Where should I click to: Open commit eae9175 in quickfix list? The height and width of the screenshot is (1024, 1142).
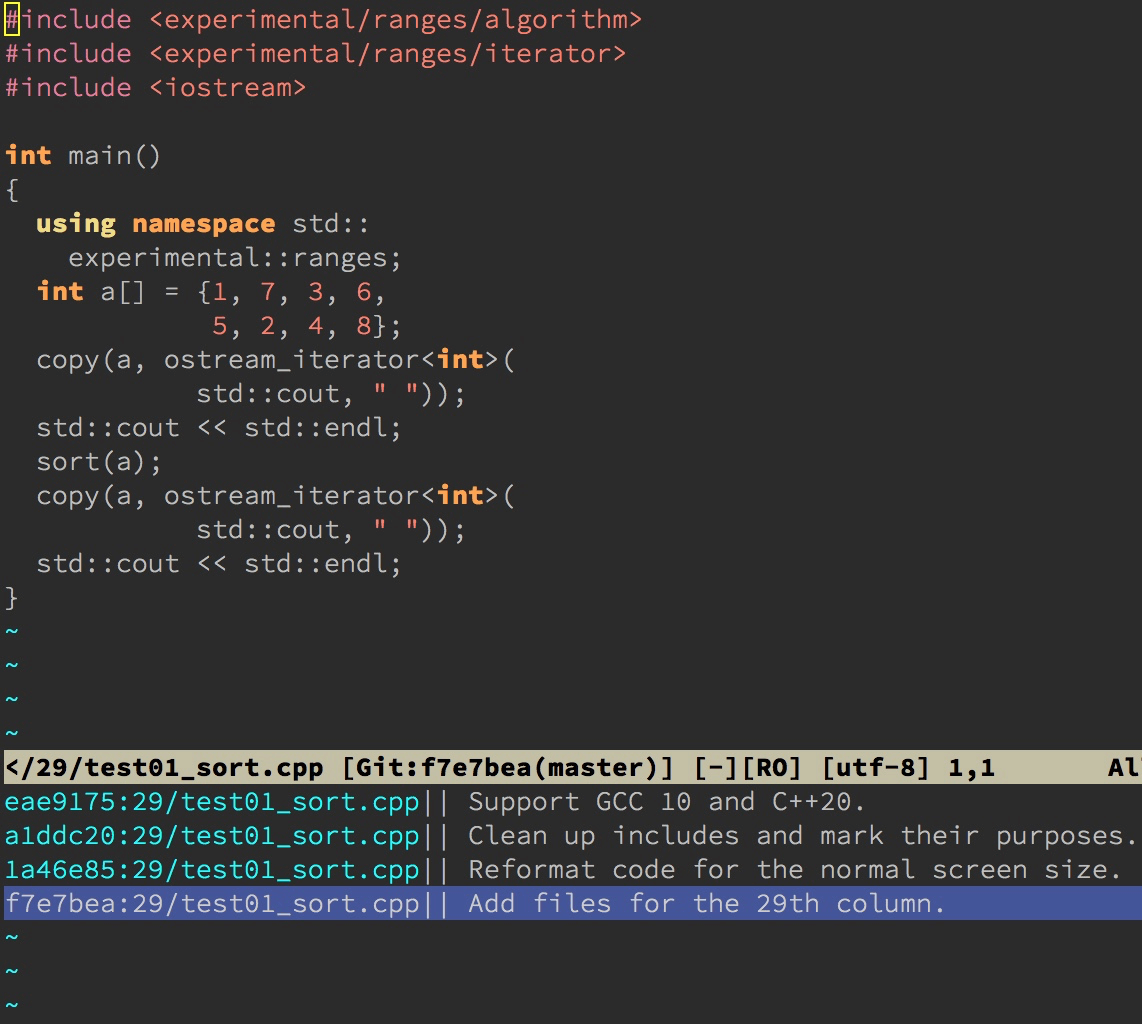coord(211,802)
